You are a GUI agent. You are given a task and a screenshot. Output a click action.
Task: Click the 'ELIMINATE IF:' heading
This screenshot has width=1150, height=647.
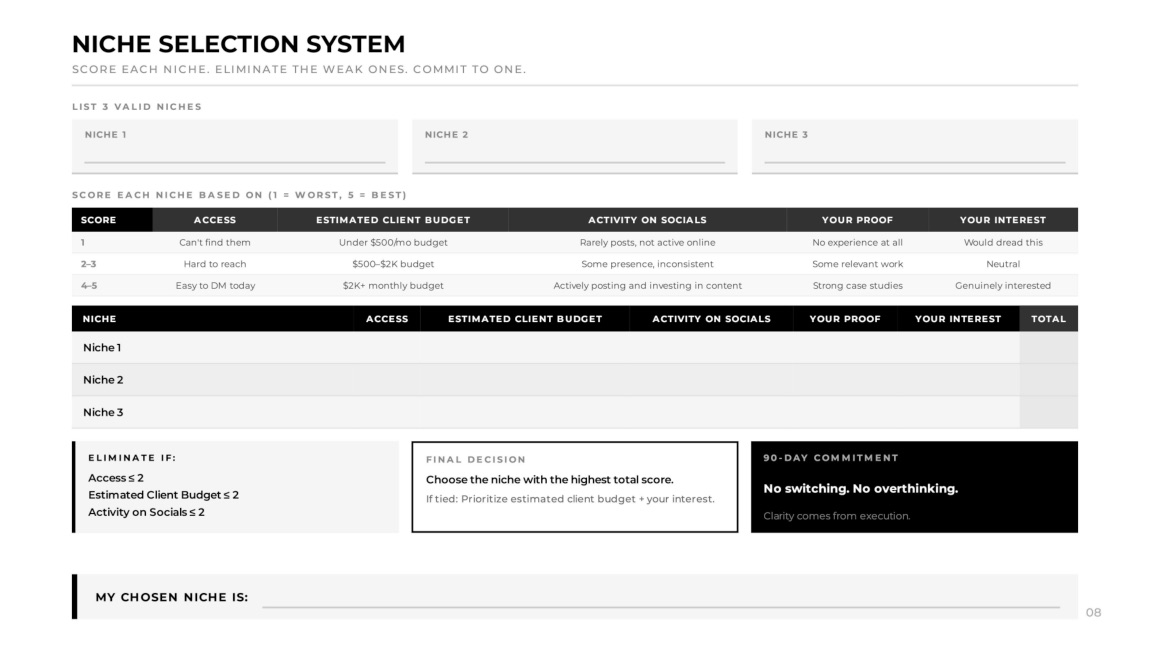[x=132, y=458]
